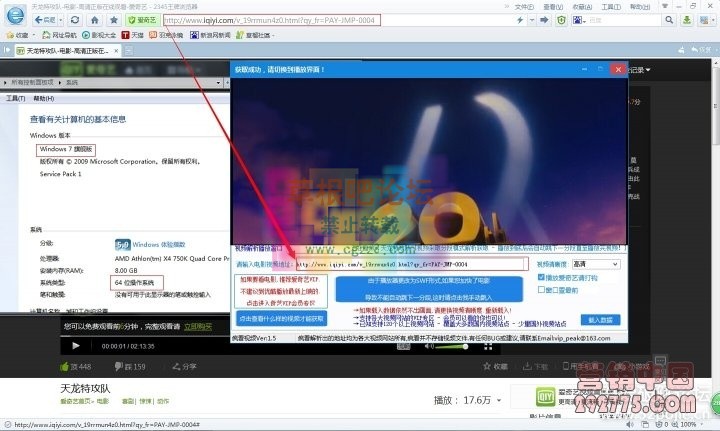Viewport: 720px width, 431px height.
Task: Click the video player volume slider
Action: 450,347
